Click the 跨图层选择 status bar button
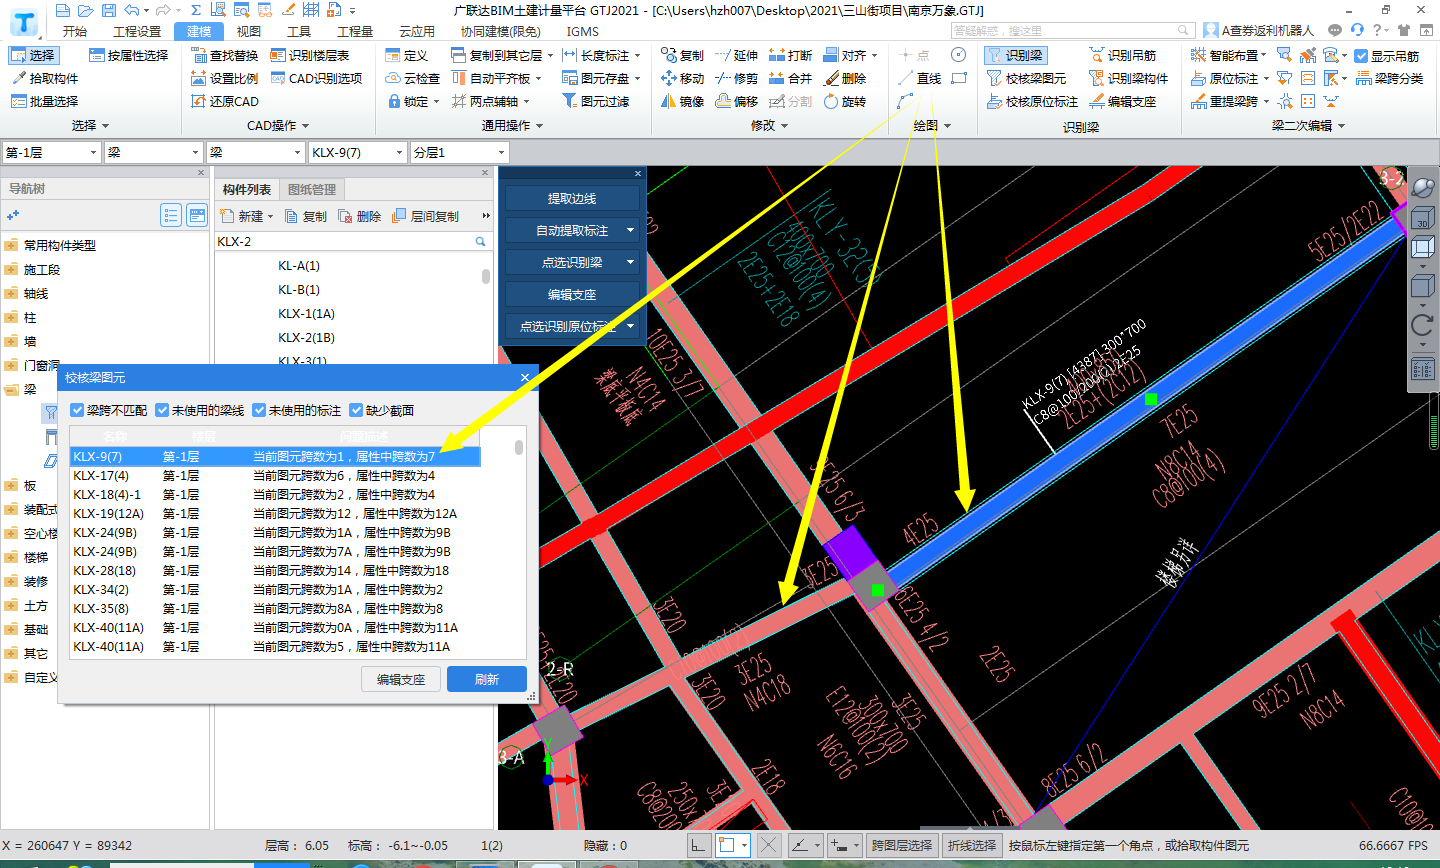 click(902, 845)
